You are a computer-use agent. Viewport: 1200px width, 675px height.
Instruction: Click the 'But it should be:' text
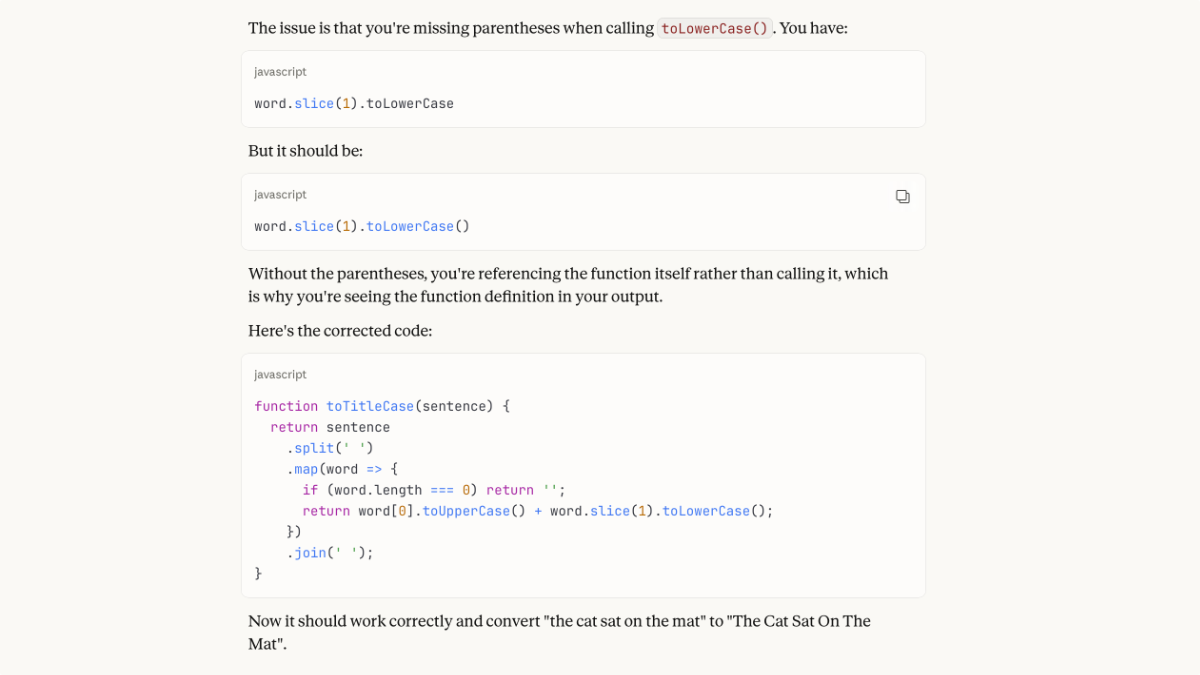point(305,151)
